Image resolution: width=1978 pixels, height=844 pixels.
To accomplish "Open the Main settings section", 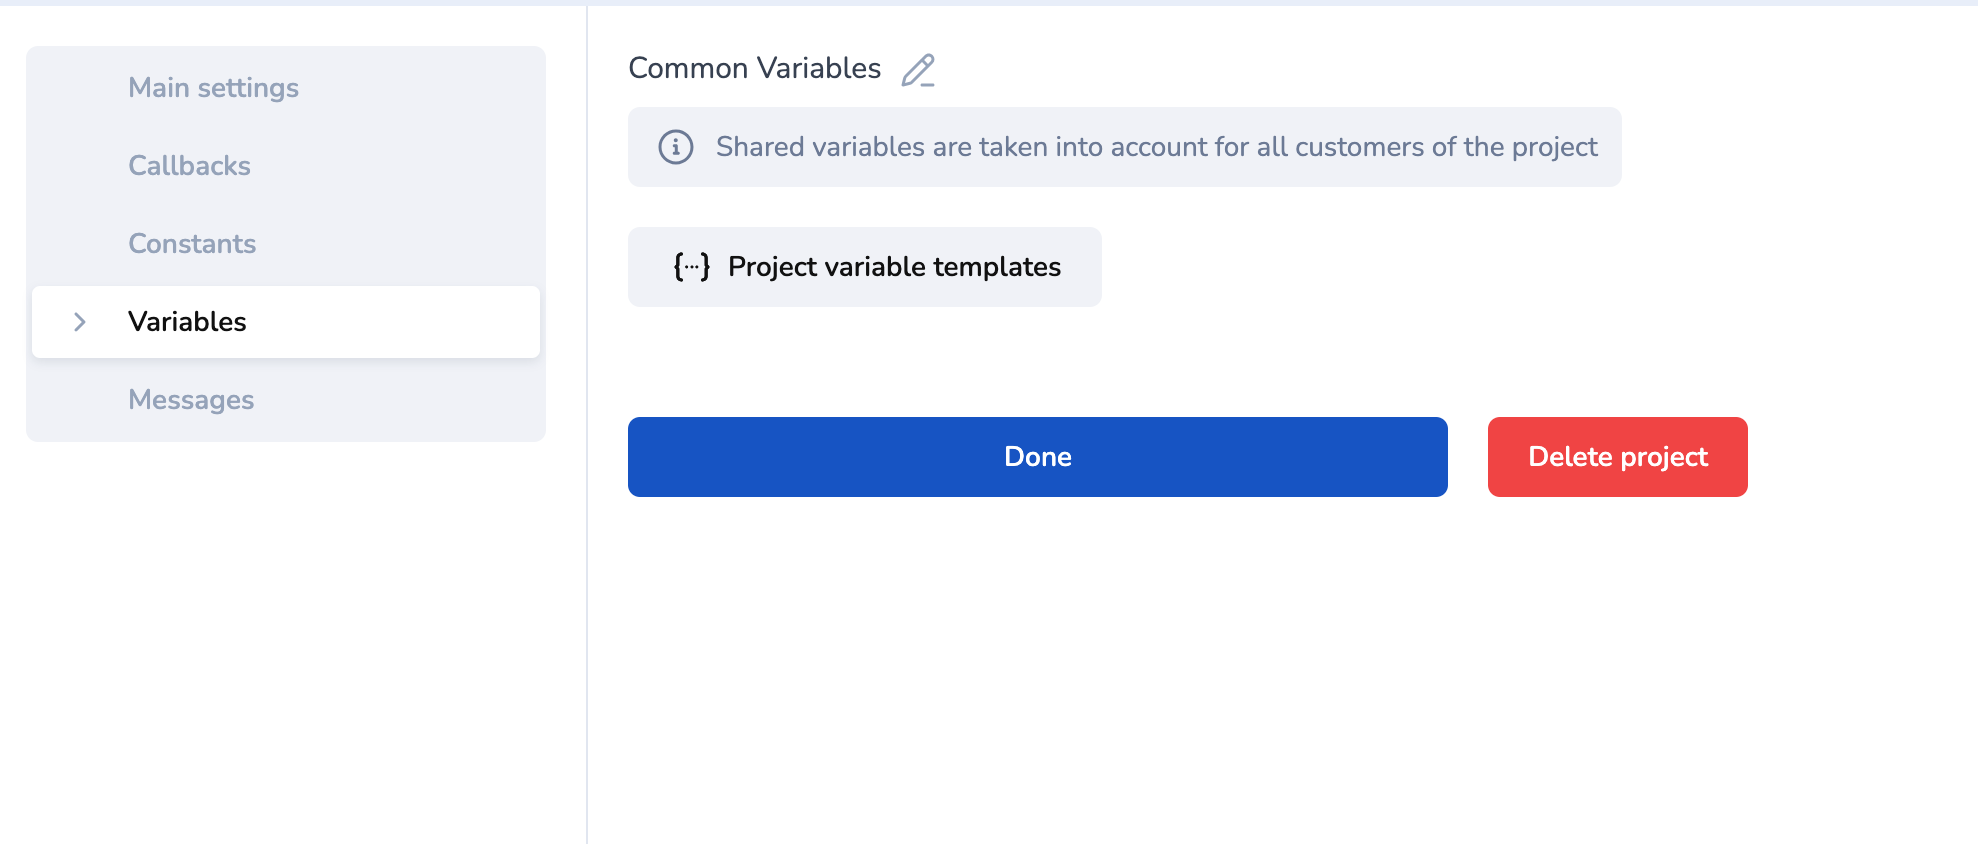I will click(x=213, y=88).
